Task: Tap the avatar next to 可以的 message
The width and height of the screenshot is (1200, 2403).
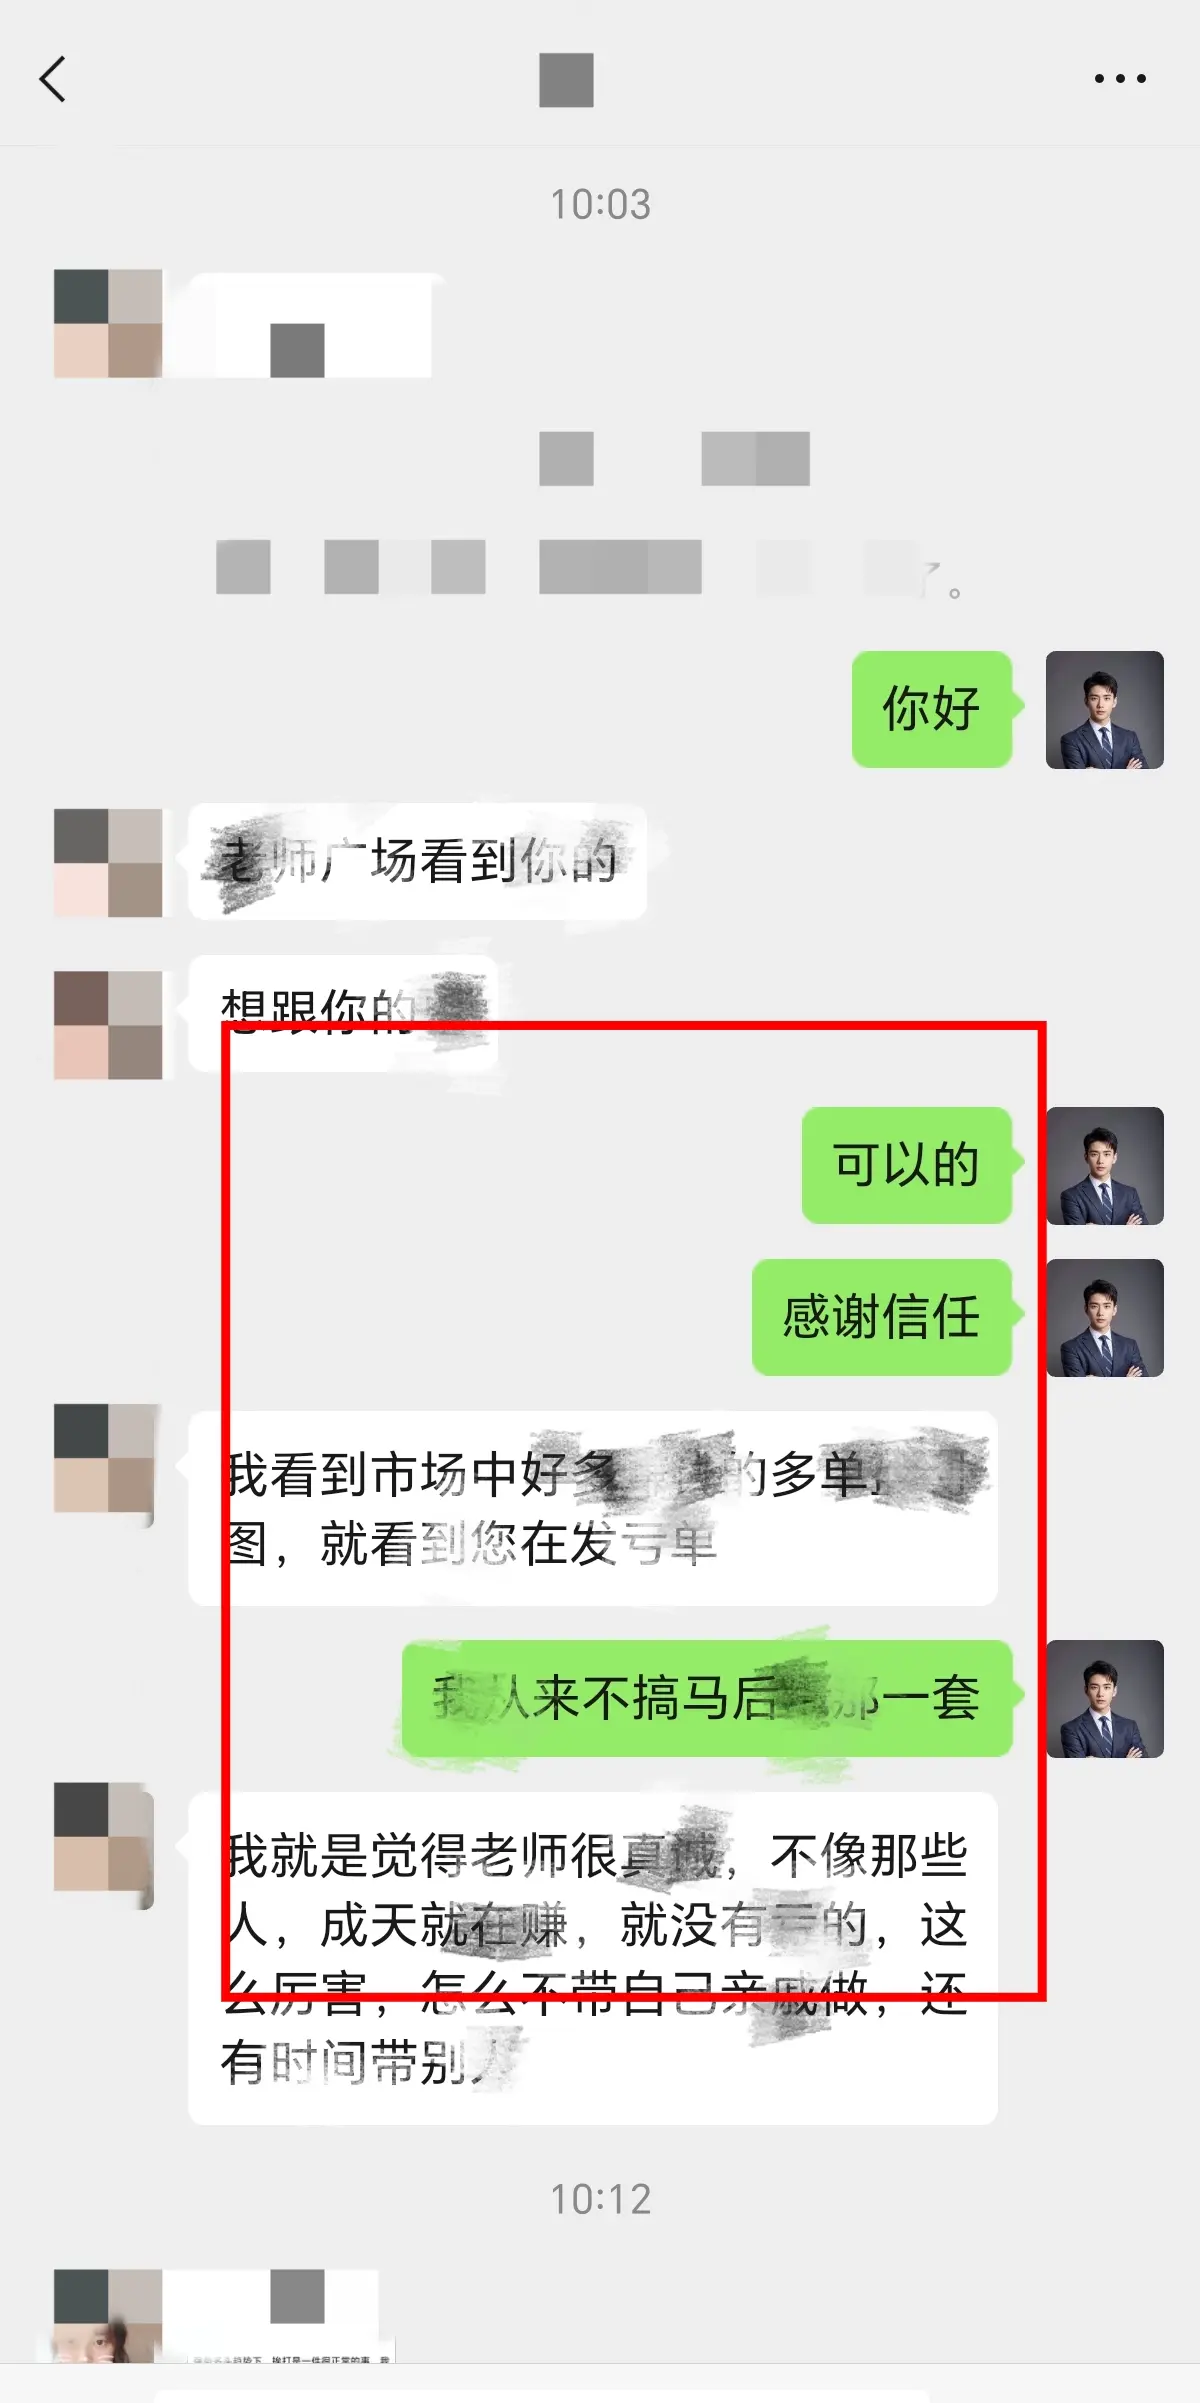Action: pyautogui.click(x=1104, y=1166)
